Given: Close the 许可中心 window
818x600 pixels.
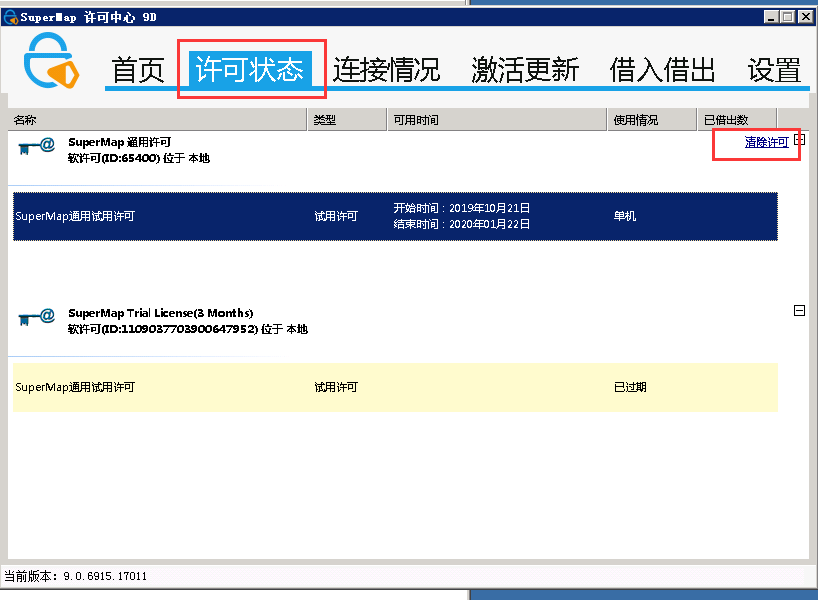Looking at the screenshot, I should point(805,17).
